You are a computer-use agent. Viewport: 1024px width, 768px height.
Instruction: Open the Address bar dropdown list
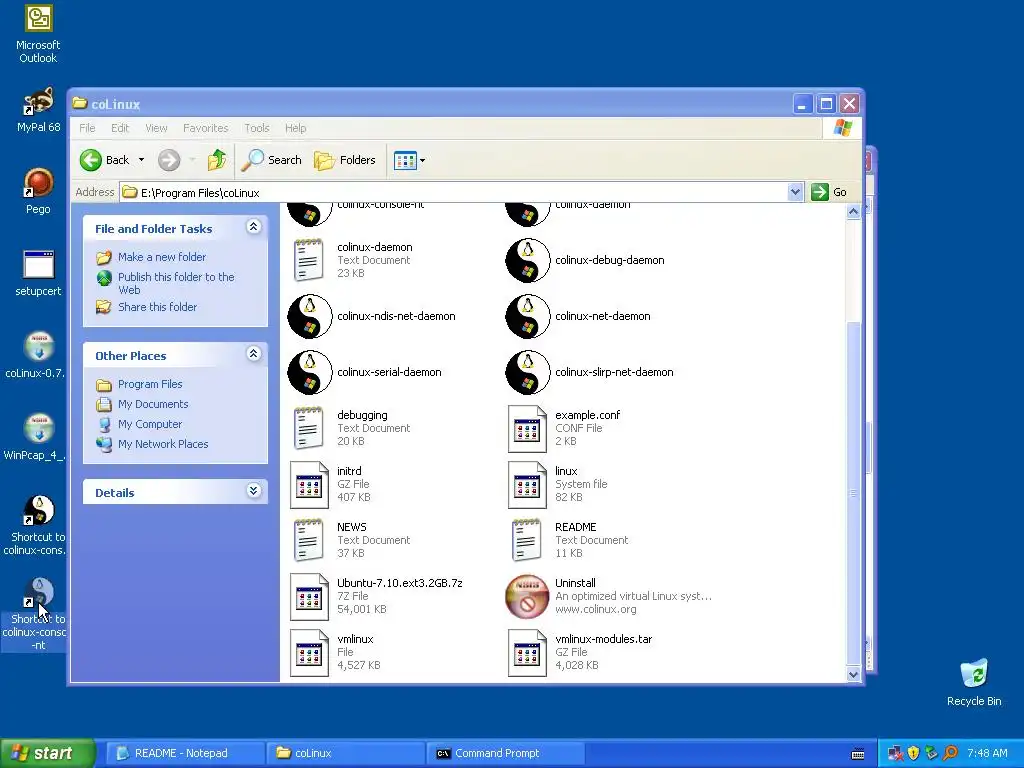click(x=795, y=192)
